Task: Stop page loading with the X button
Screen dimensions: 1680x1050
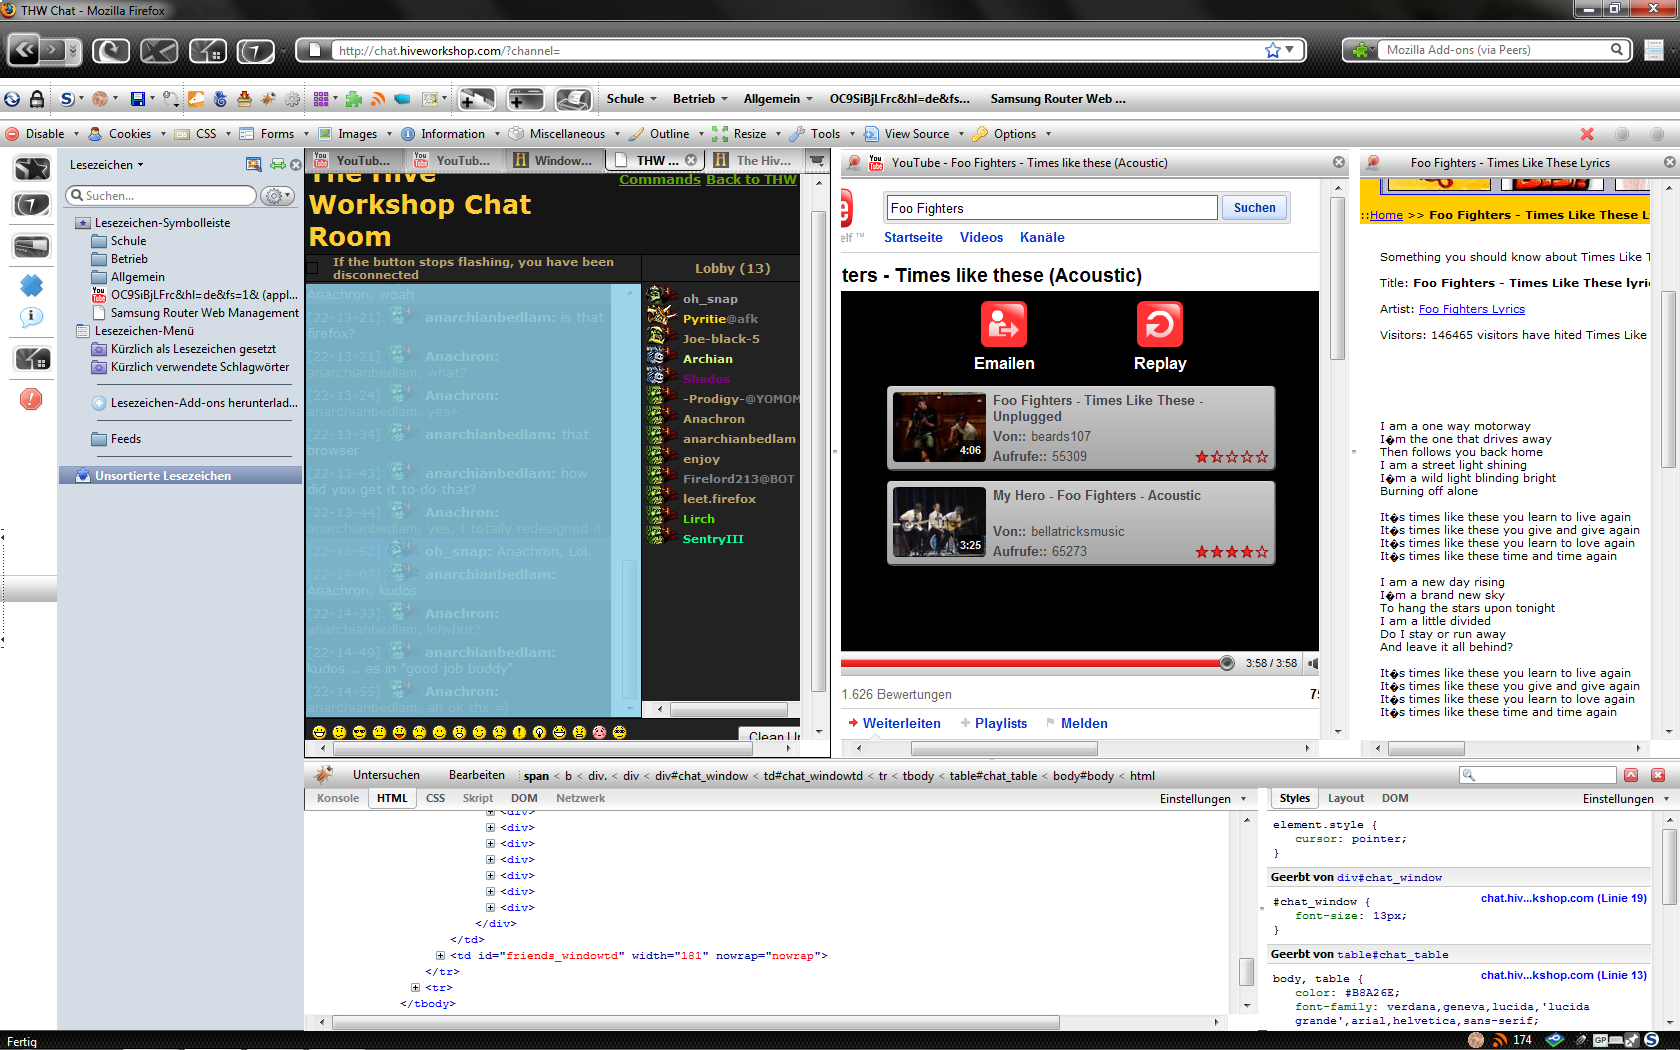Action: [x=159, y=50]
